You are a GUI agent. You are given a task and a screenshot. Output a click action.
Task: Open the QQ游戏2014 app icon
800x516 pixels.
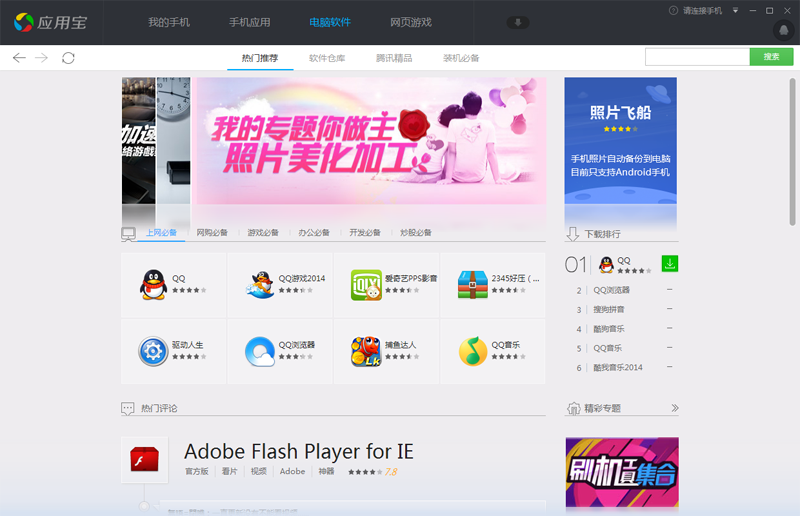[x=260, y=285]
